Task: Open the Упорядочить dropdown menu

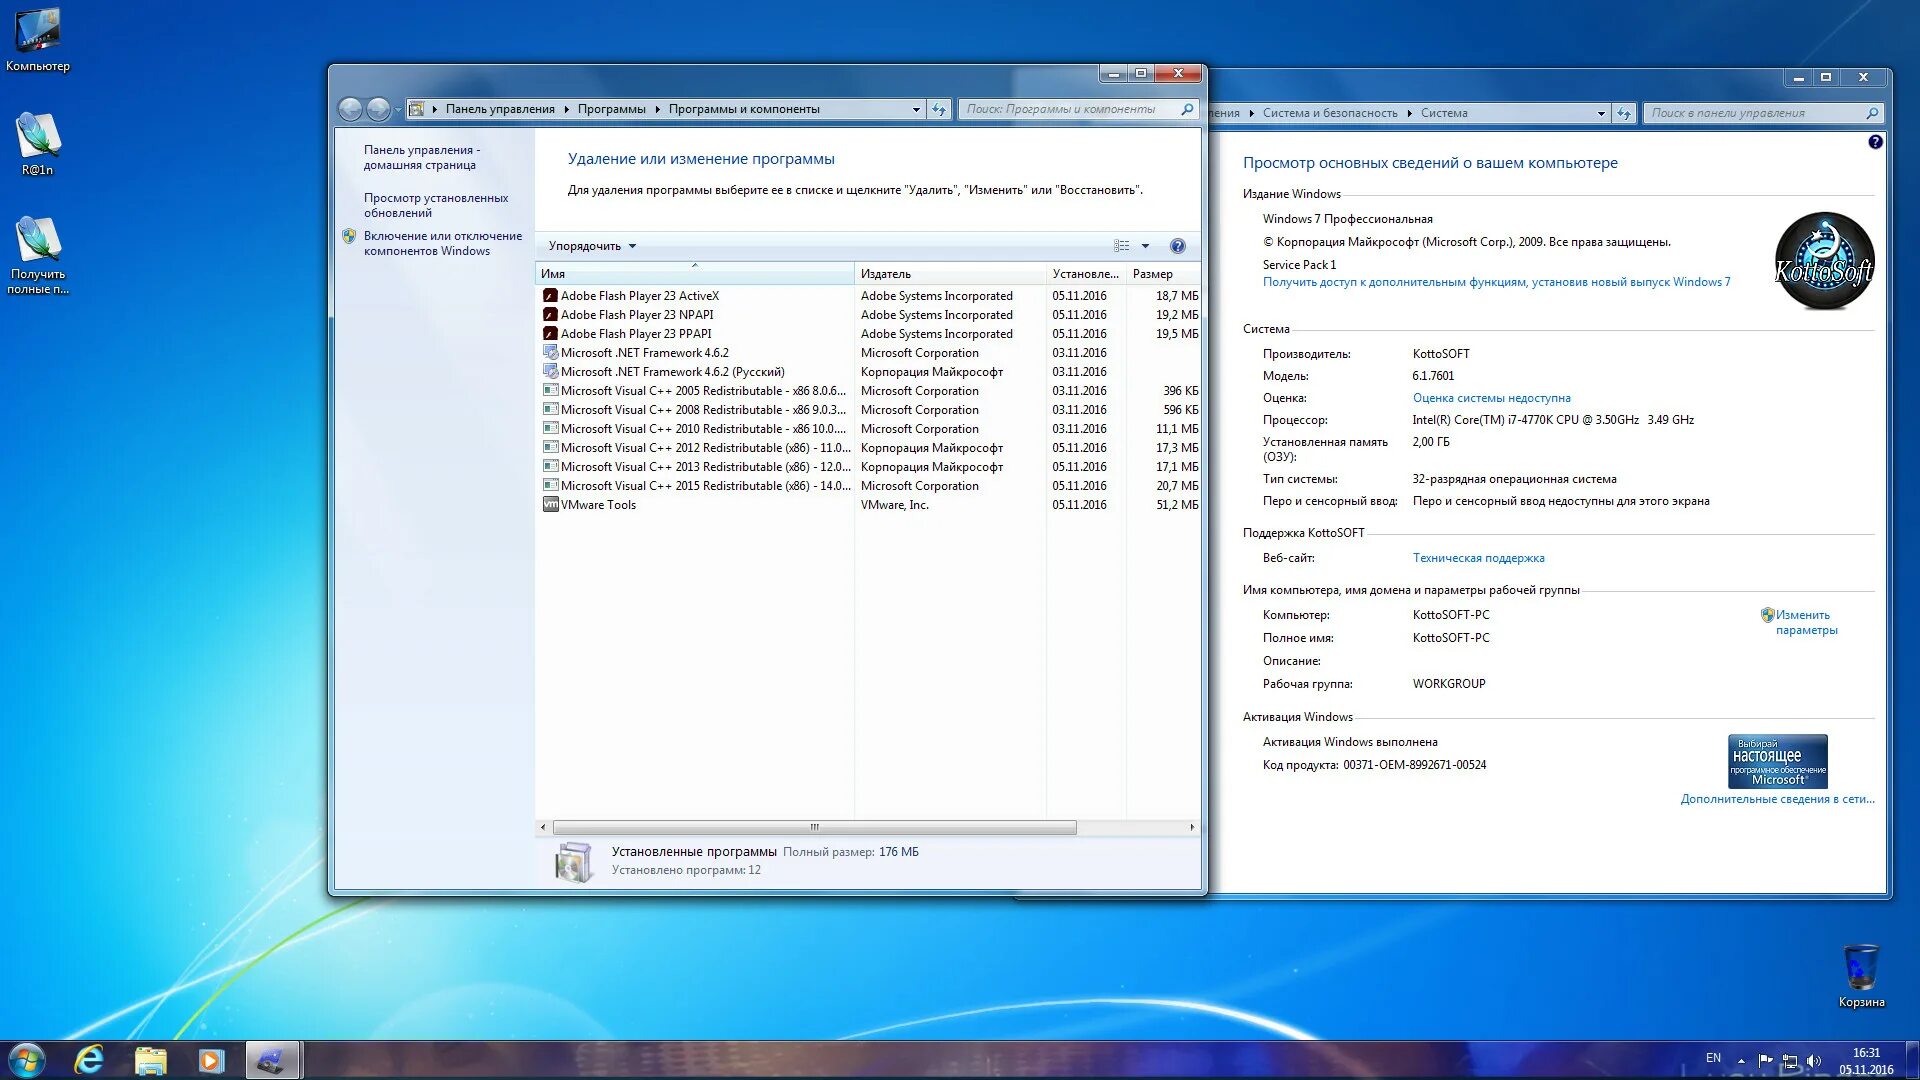Action: coord(592,246)
